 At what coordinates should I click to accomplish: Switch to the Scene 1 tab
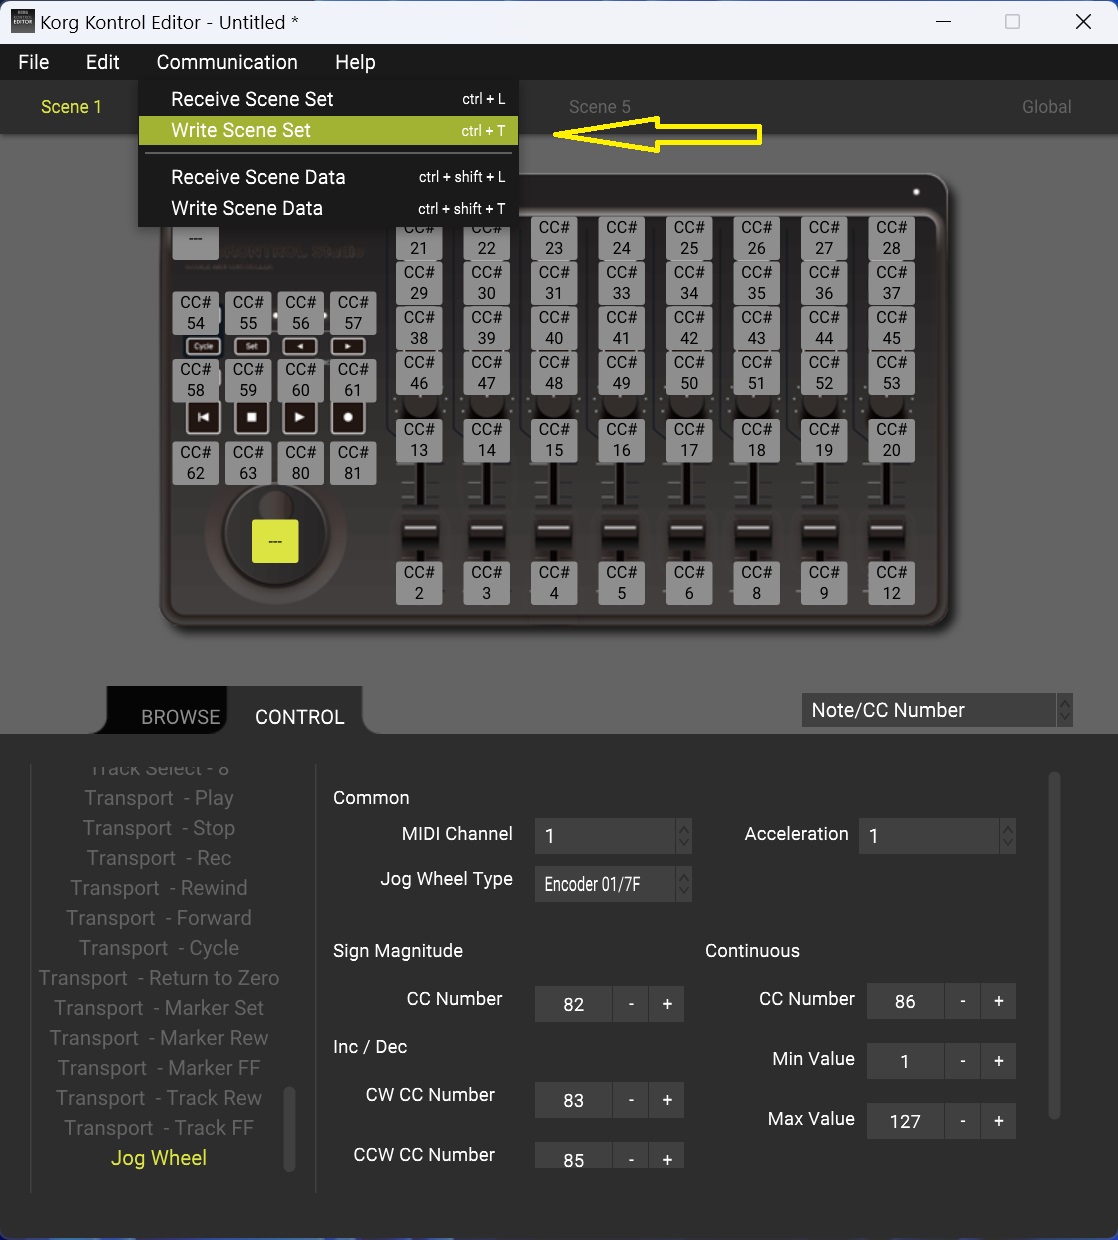[x=71, y=107]
